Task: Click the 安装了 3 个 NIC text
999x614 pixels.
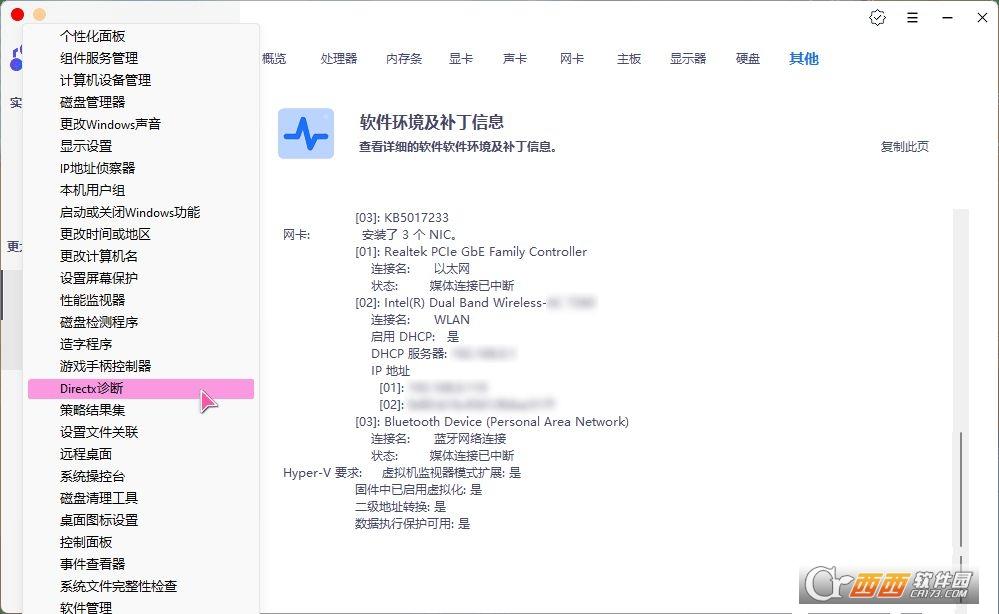Action: (x=409, y=234)
